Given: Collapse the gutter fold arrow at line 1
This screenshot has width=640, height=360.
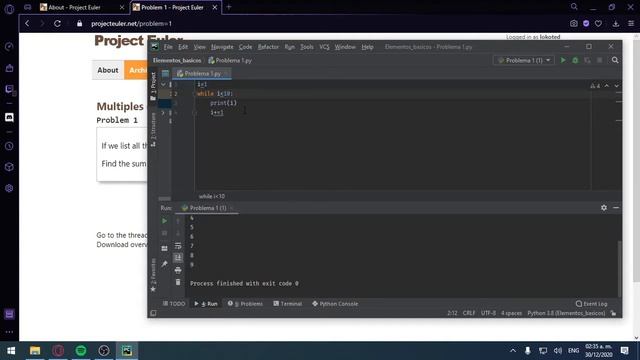Looking at the screenshot, I should (x=163, y=84).
